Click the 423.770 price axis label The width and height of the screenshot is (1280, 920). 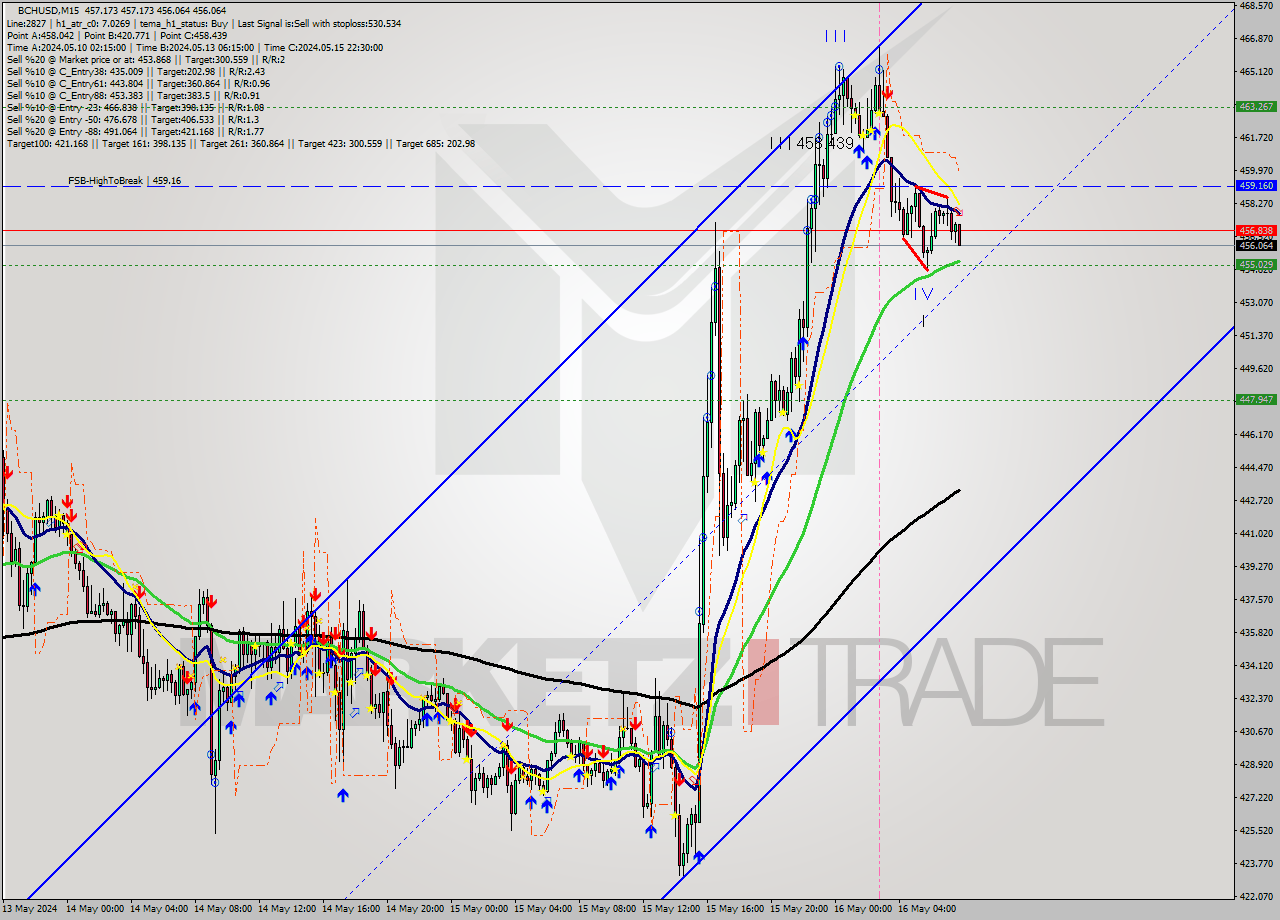tap(1255, 864)
